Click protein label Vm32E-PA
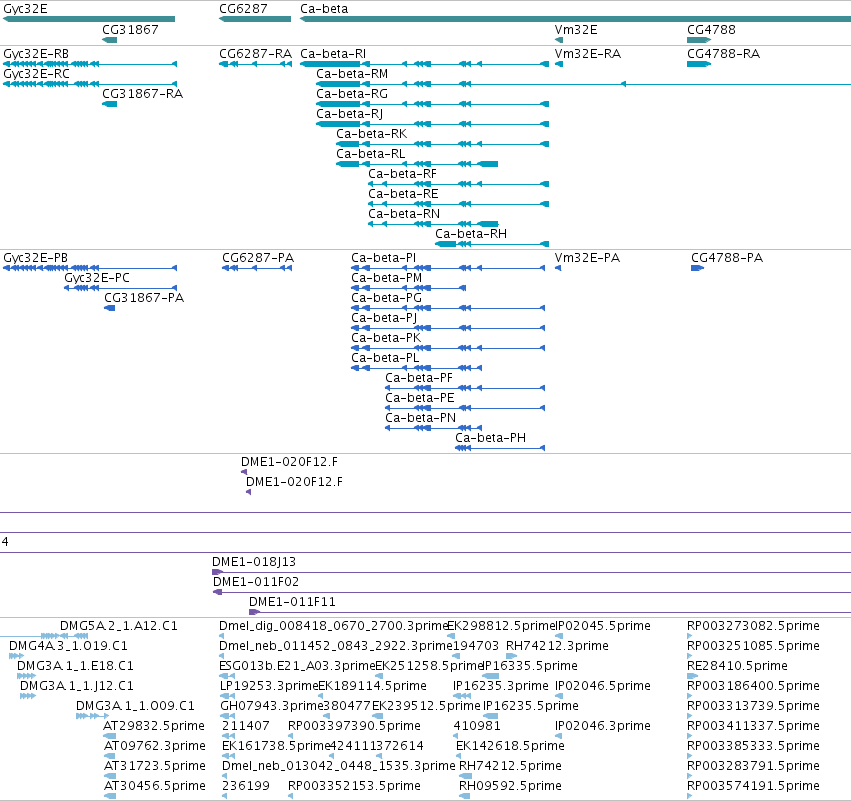Screen dimensions: 851x801 [587, 258]
